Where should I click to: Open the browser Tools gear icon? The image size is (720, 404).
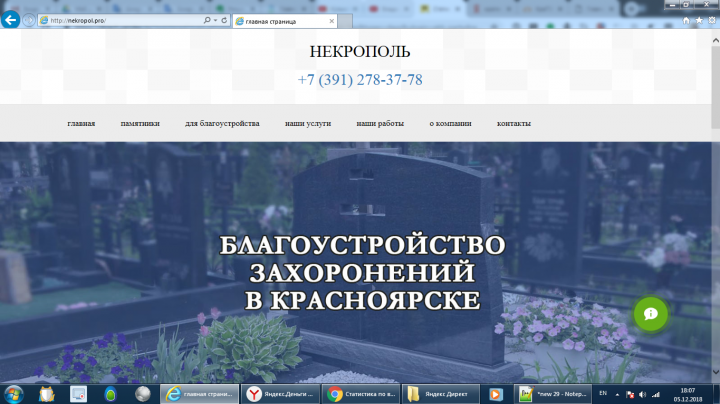pos(712,20)
